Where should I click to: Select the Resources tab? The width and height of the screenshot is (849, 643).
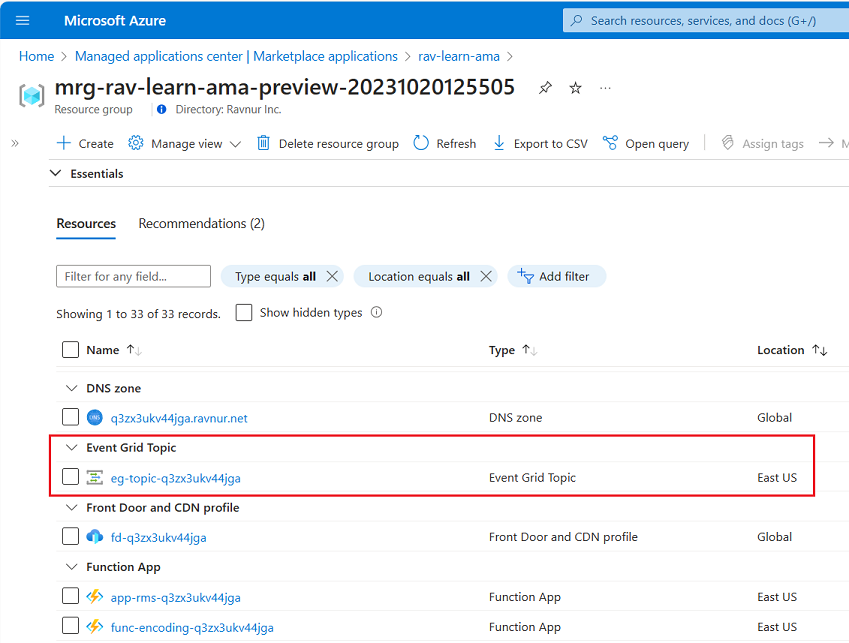pyautogui.click(x=86, y=223)
